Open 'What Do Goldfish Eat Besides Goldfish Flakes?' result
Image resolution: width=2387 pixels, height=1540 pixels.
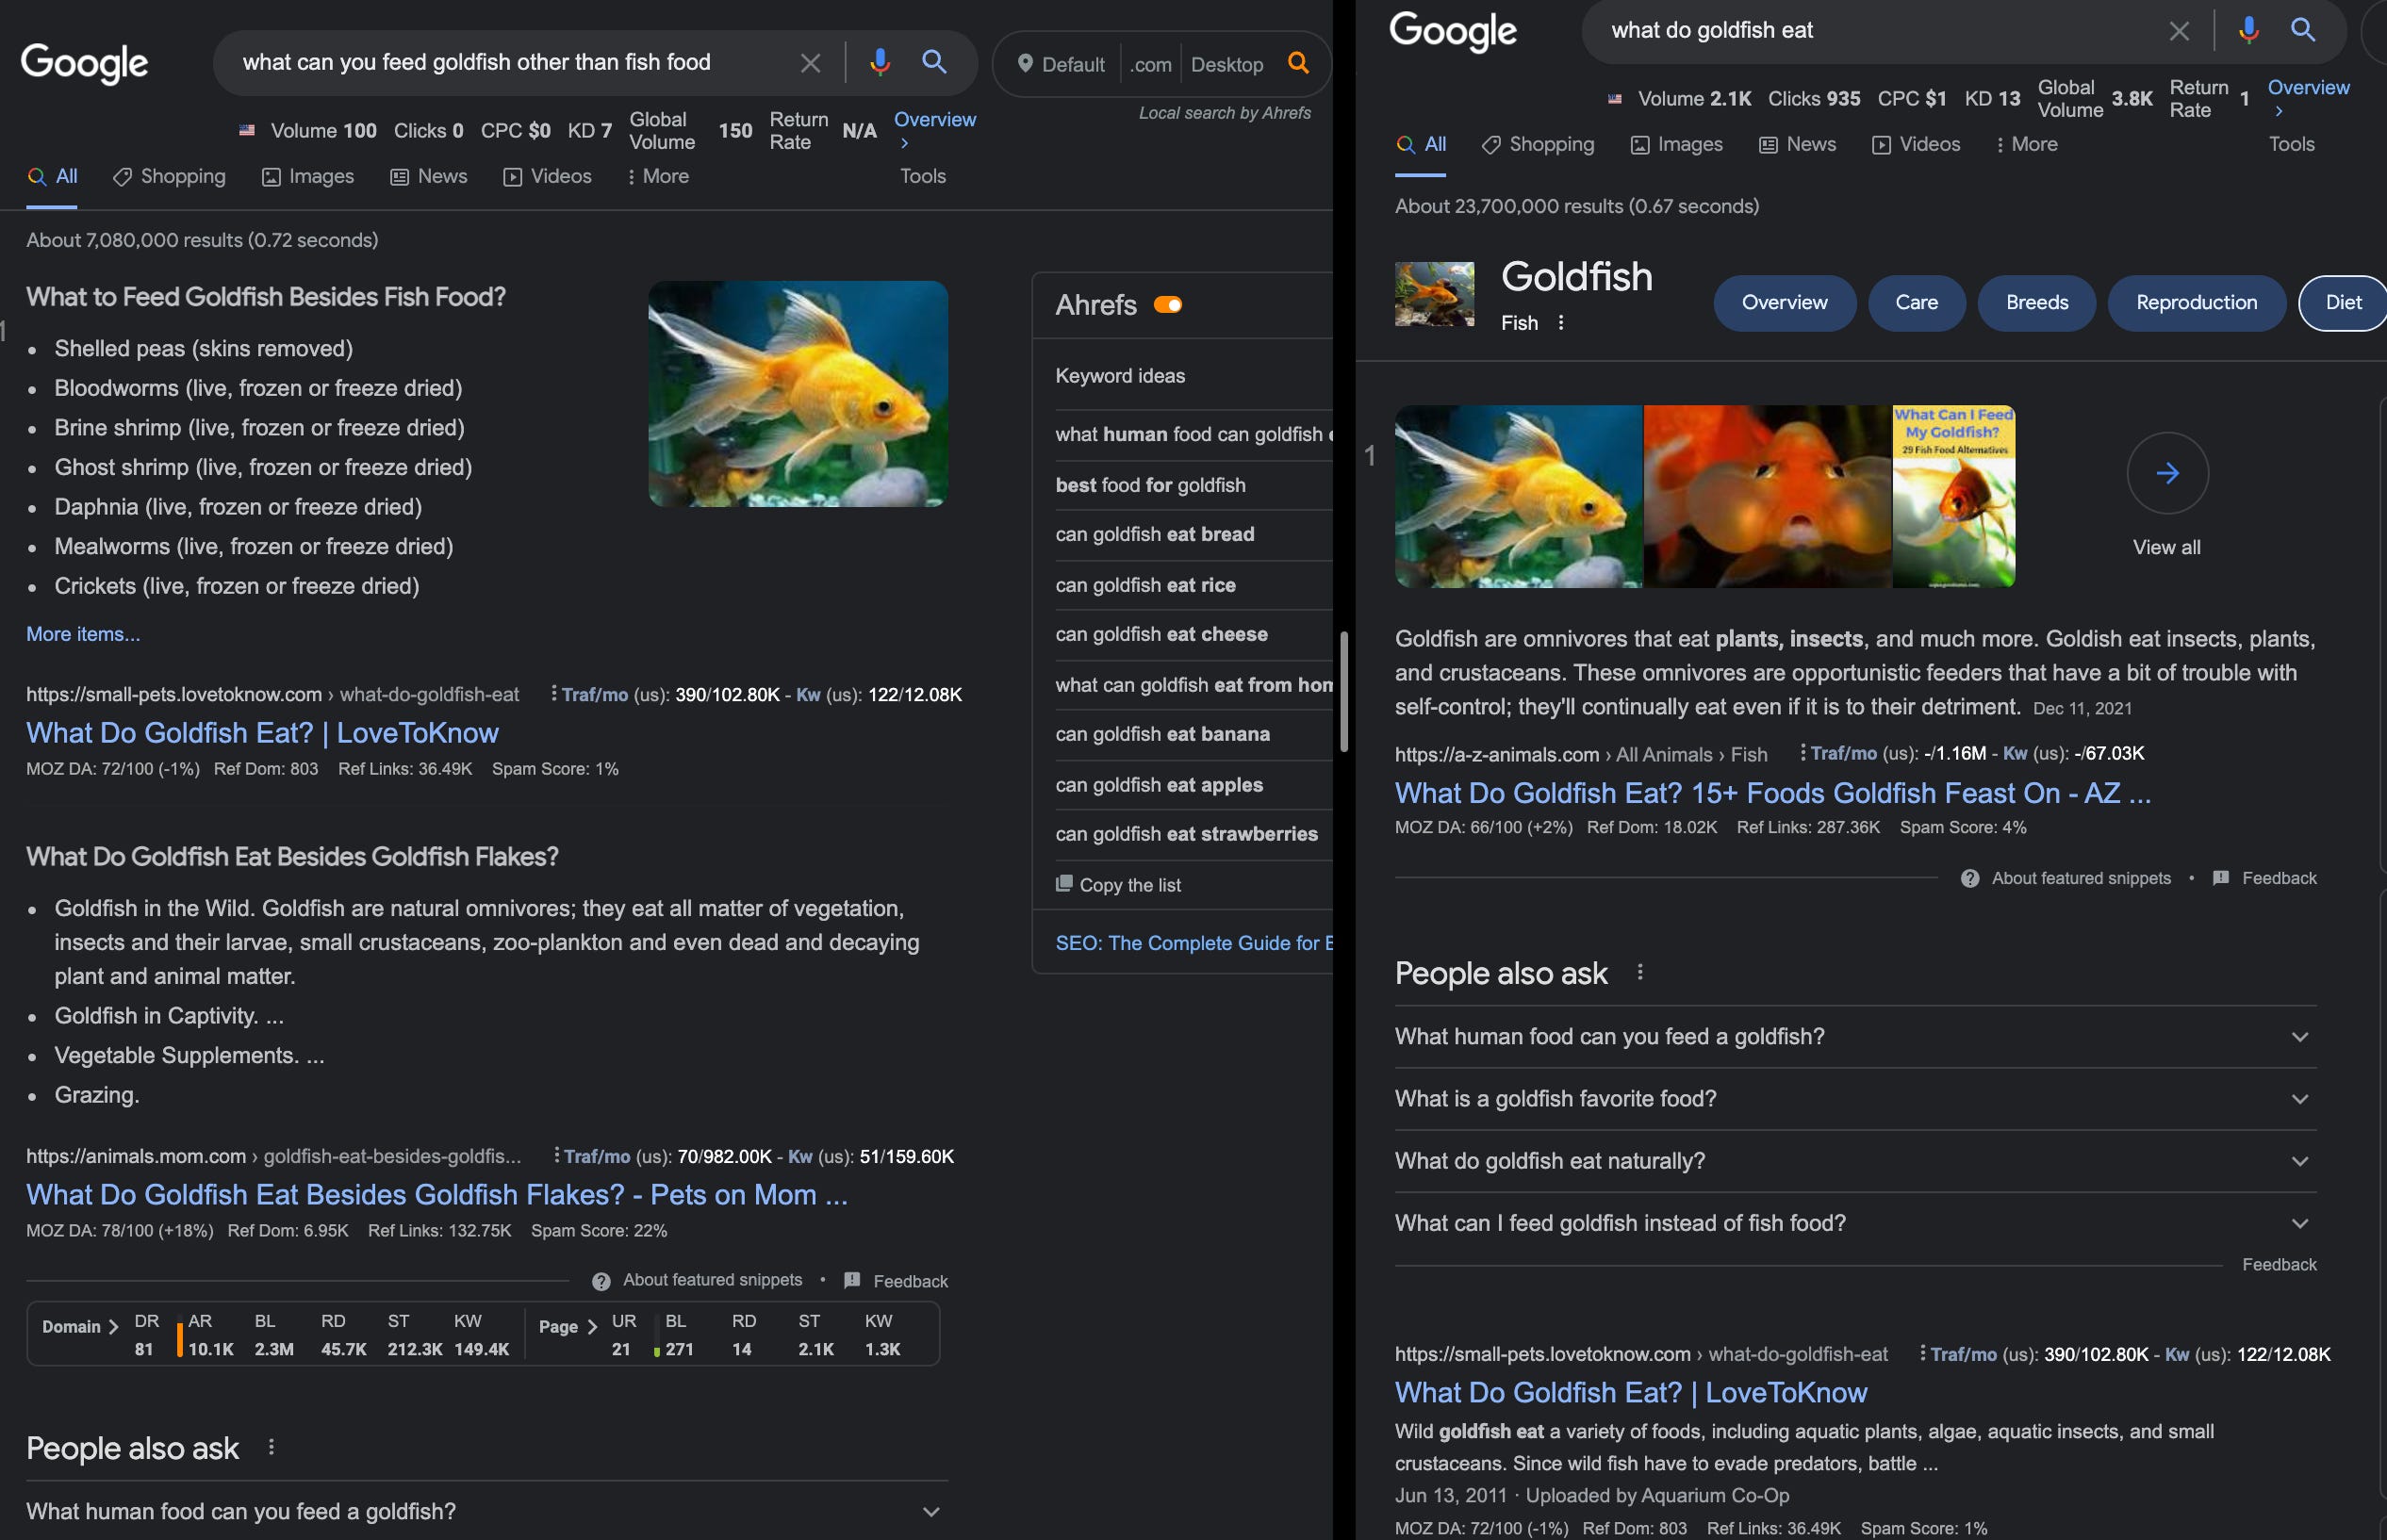[x=437, y=1195]
